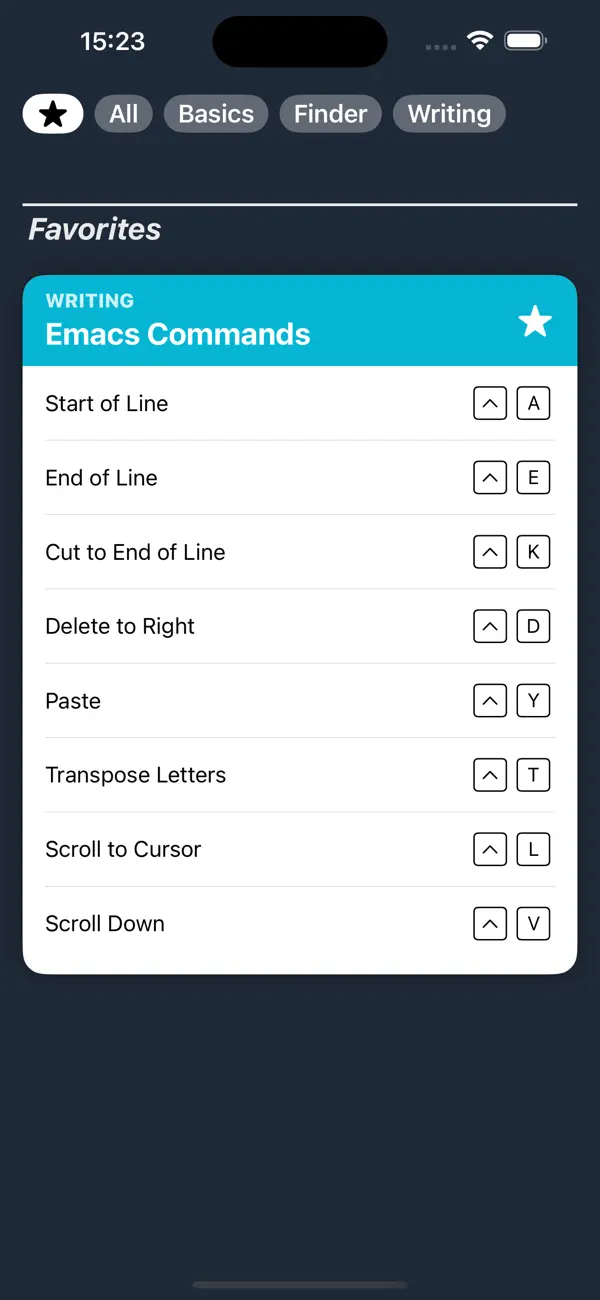Select the "A" key cap for Start of Line

(533, 403)
